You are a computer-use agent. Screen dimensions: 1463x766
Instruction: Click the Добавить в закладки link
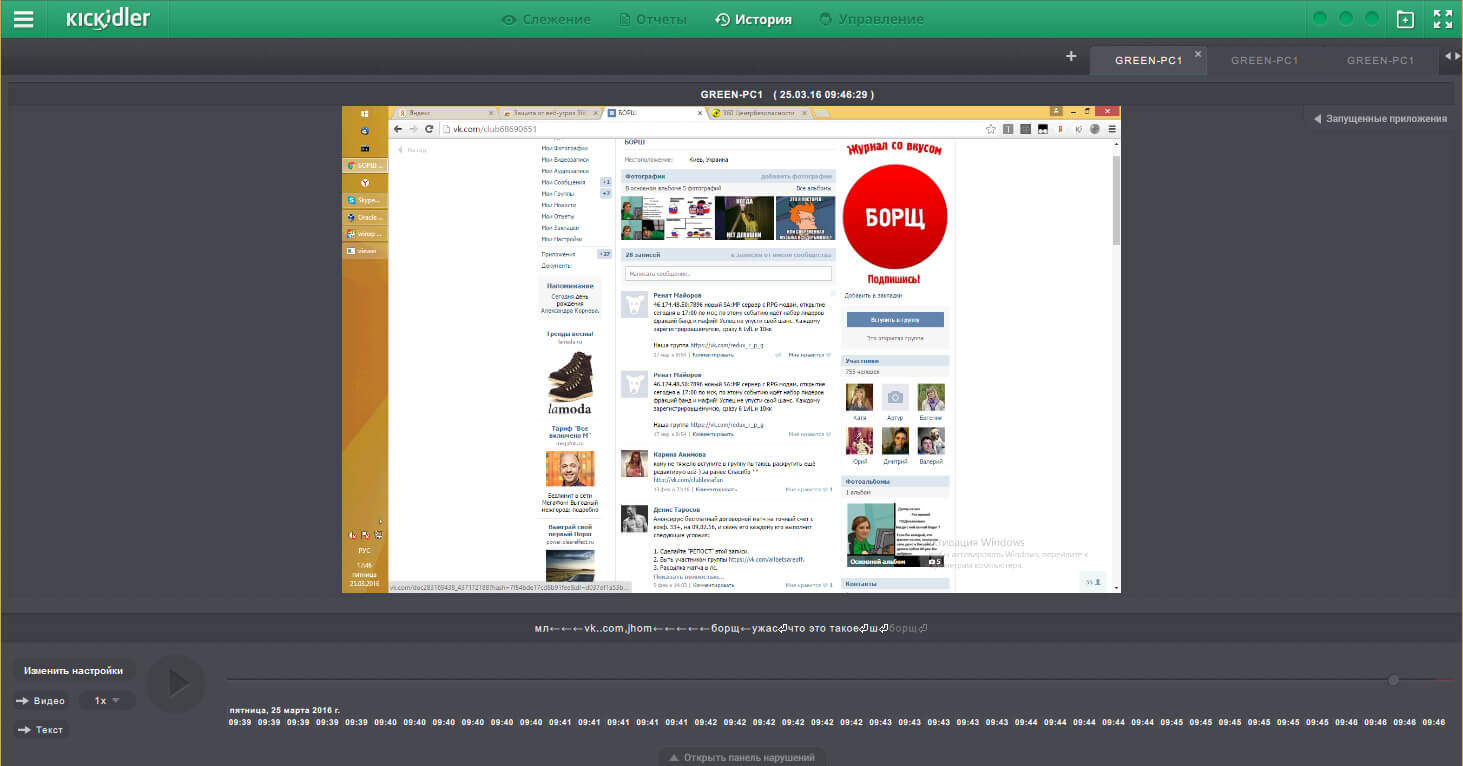(873, 296)
